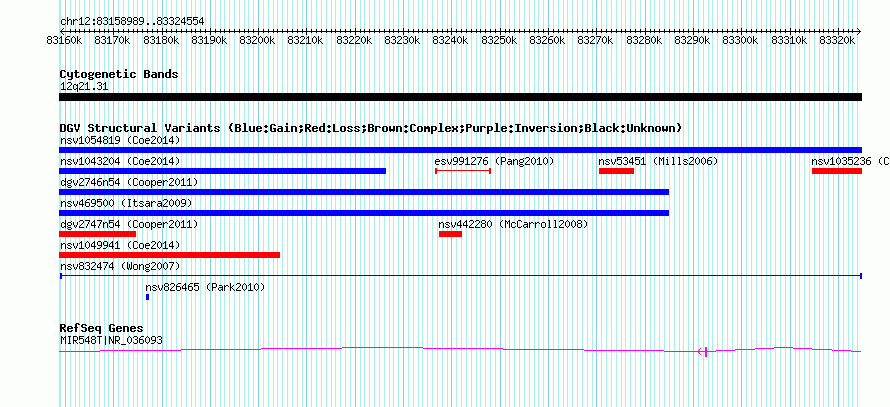
Task: Click the 83240k ruler position
Action: (x=450, y=40)
